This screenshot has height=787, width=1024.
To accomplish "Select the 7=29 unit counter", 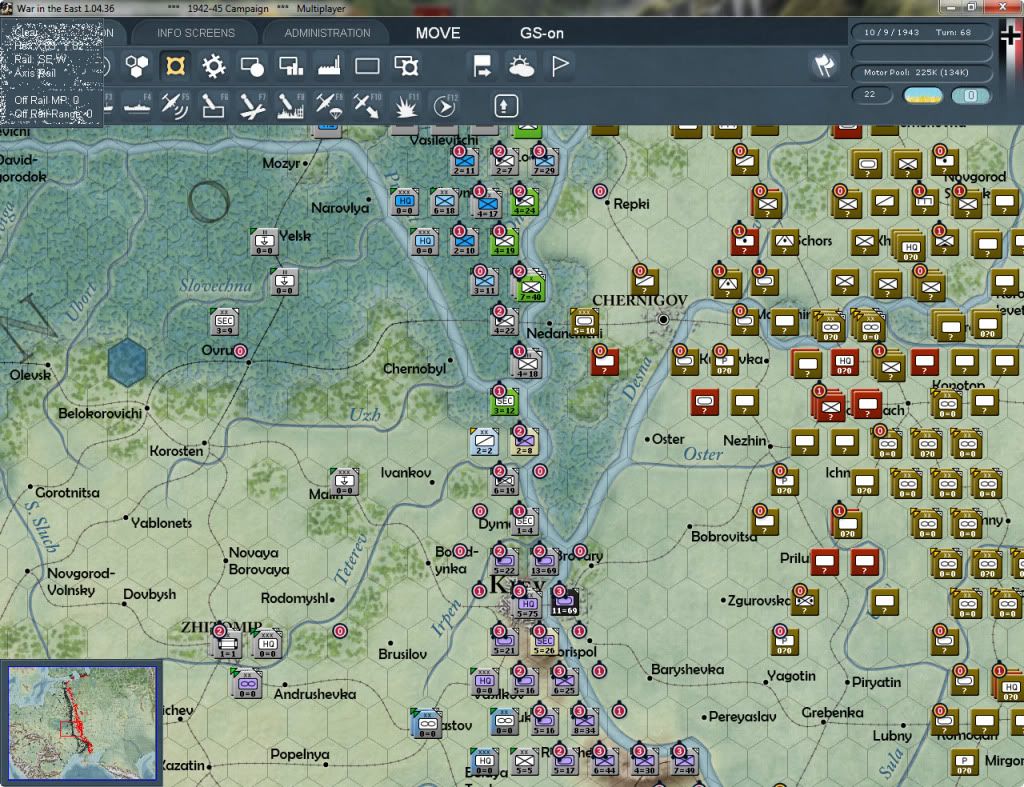I will pyautogui.click(x=544, y=161).
